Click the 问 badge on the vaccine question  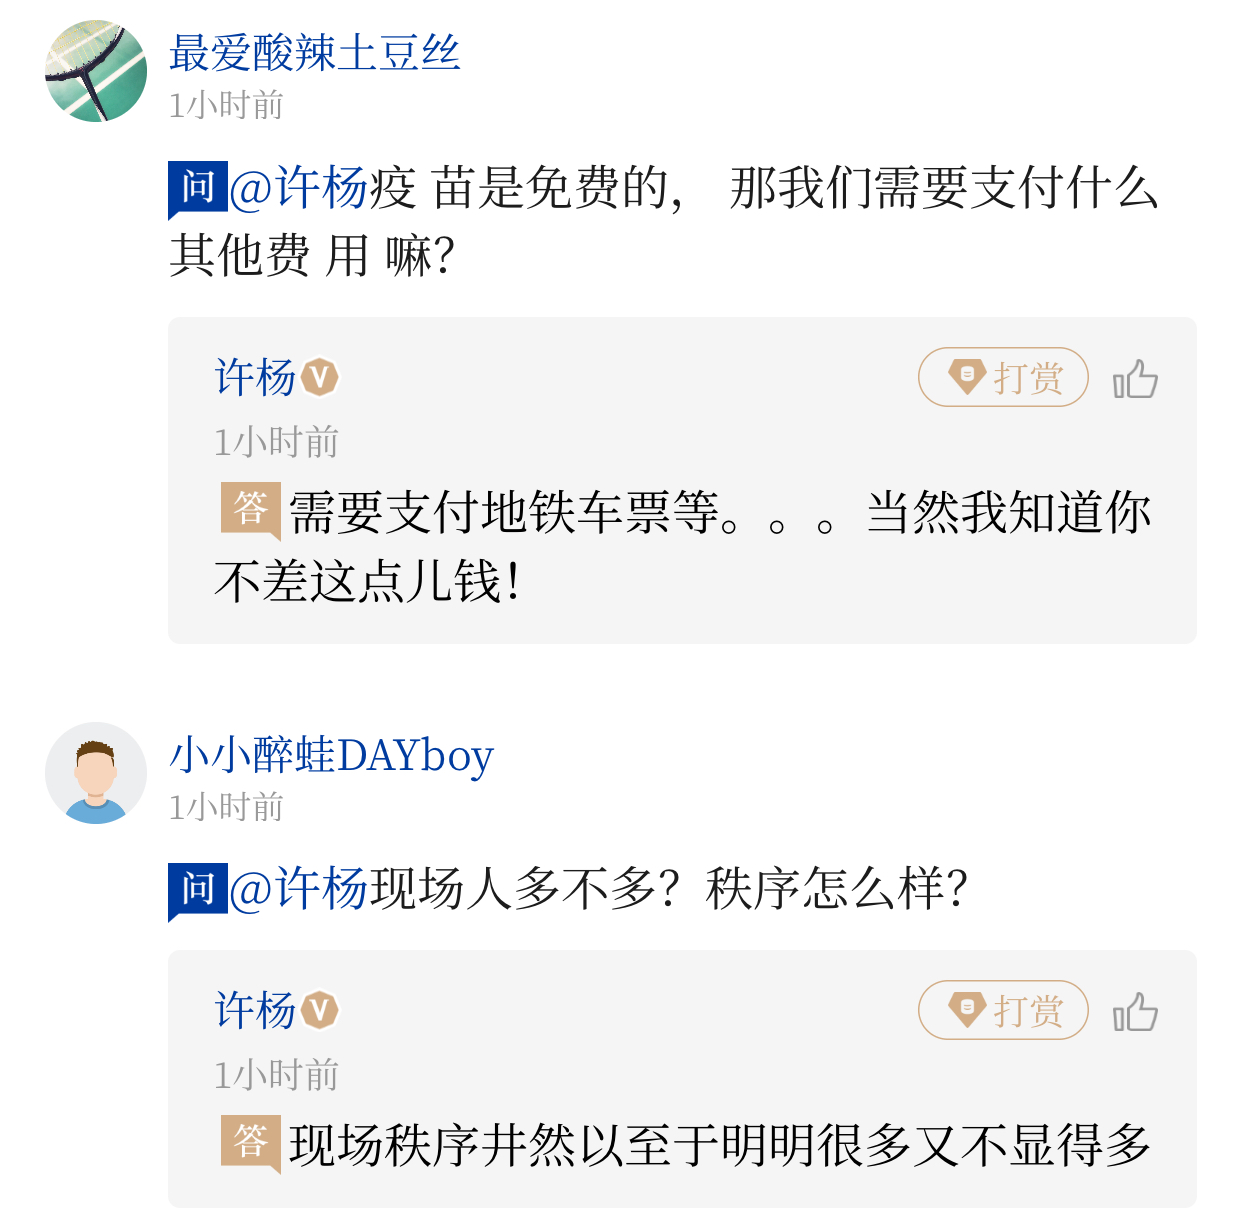click(x=198, y=188)
